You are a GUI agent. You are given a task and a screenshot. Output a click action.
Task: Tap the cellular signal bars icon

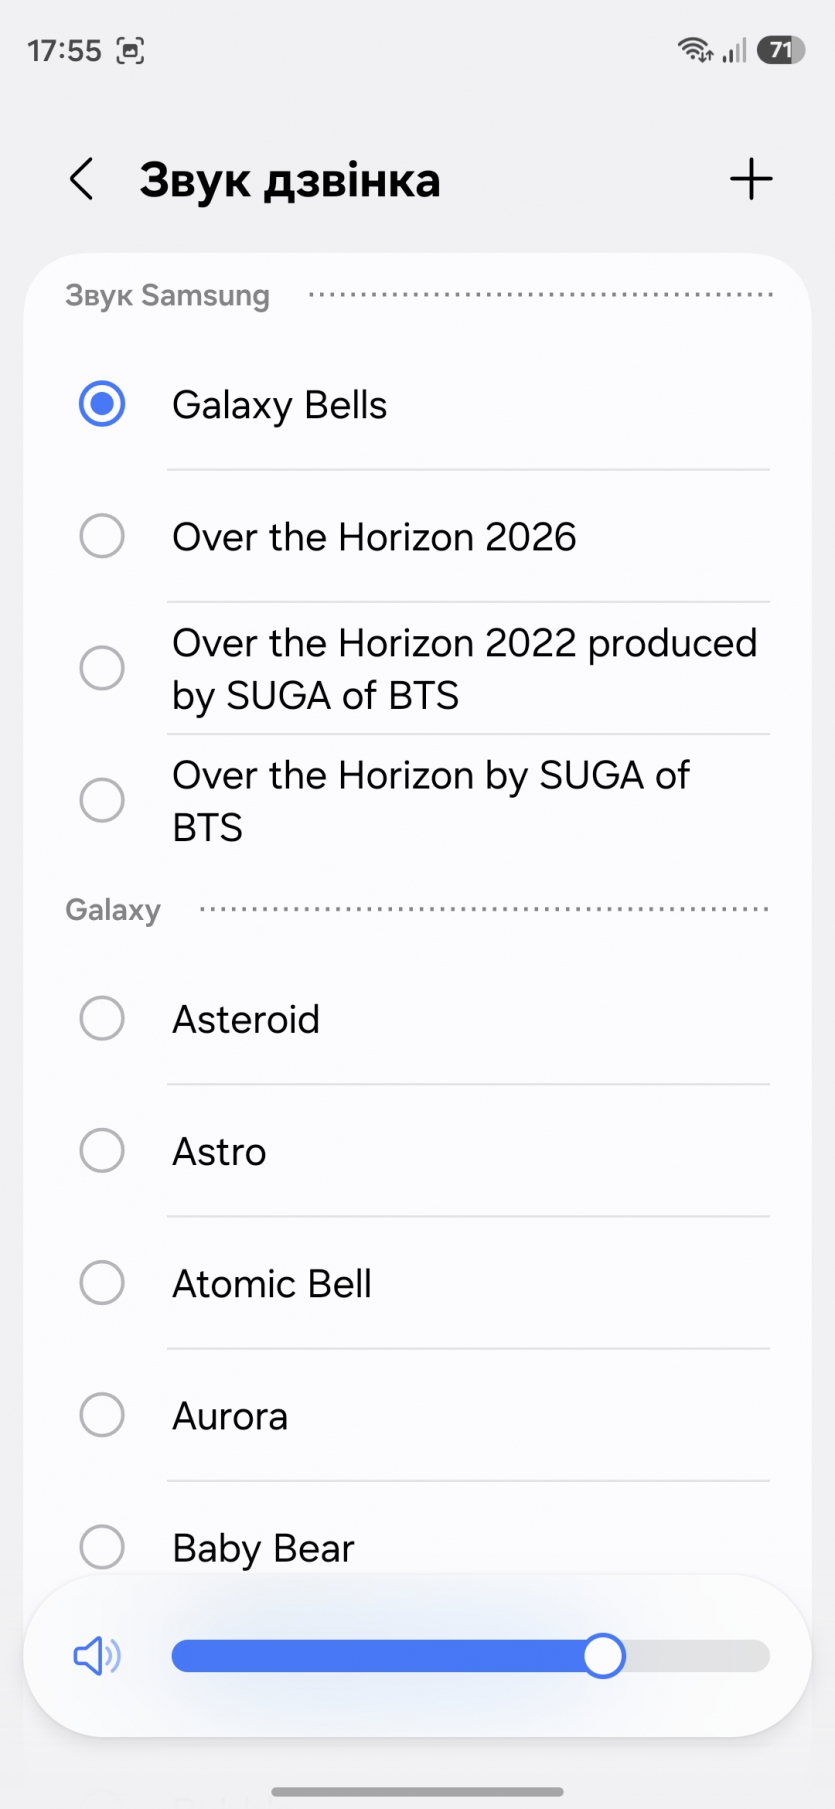[x=735, y=50]
